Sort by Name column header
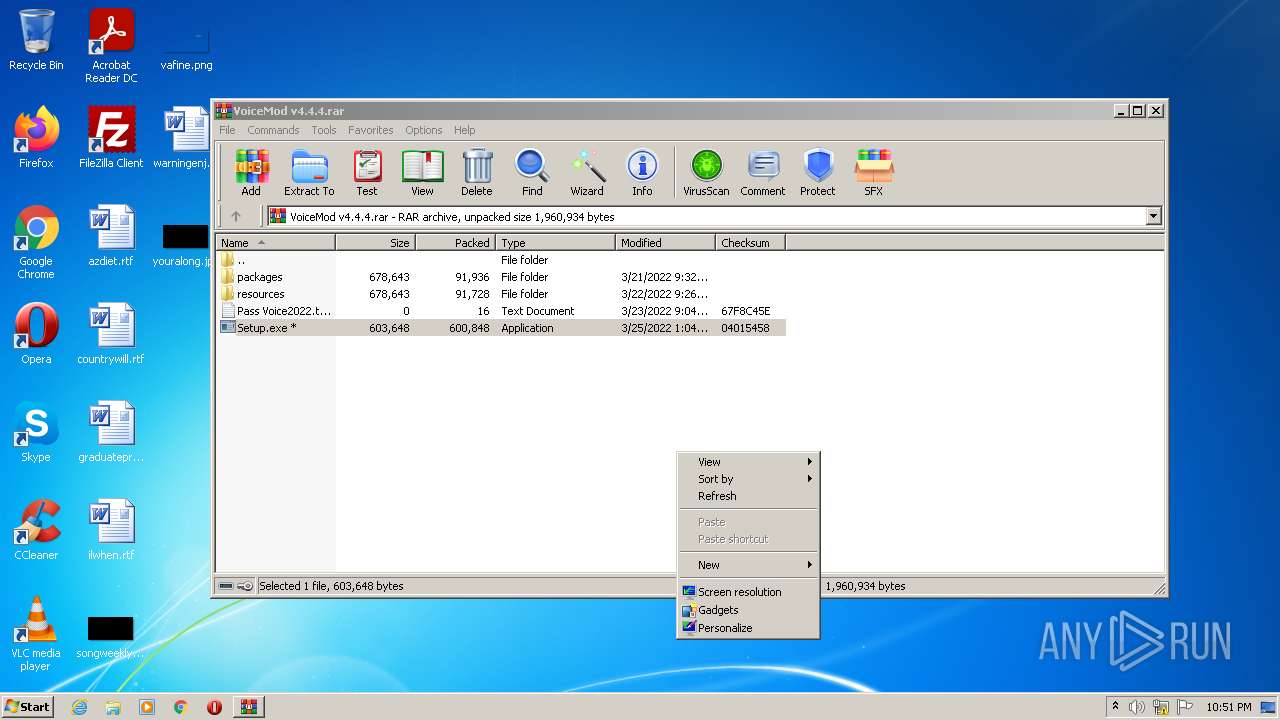The image size is (1280, 720). click(x=276, y=242)
